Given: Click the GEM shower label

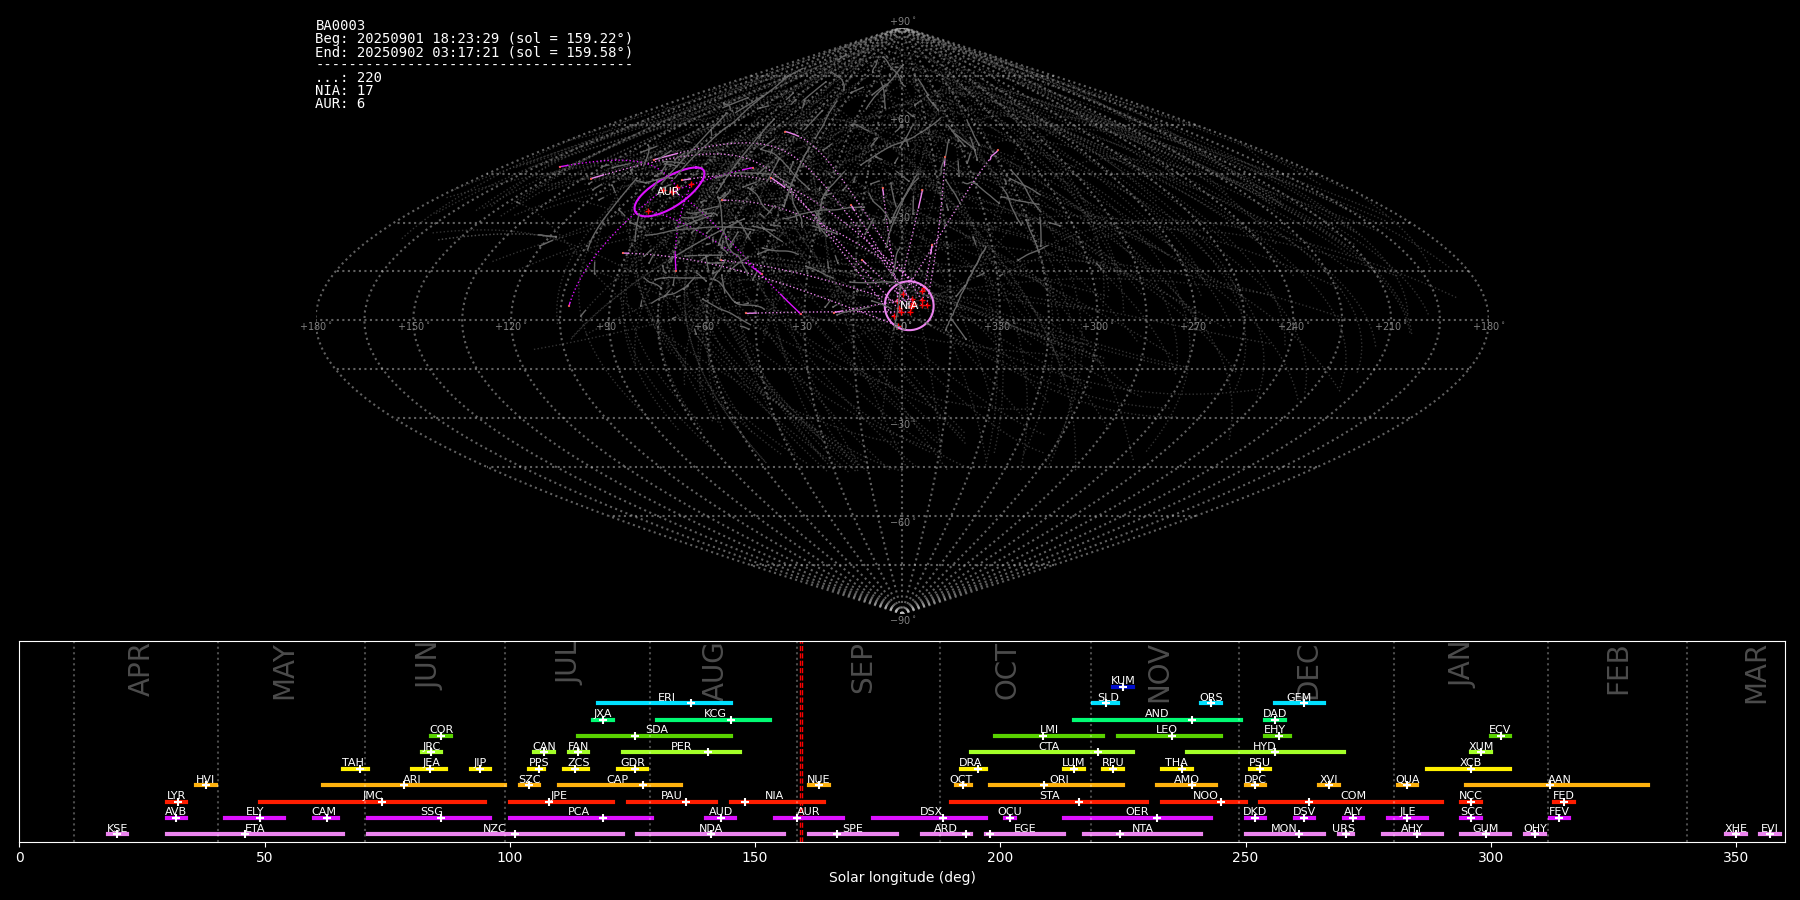Looking at the screenshot, I should click(1299, 698).
